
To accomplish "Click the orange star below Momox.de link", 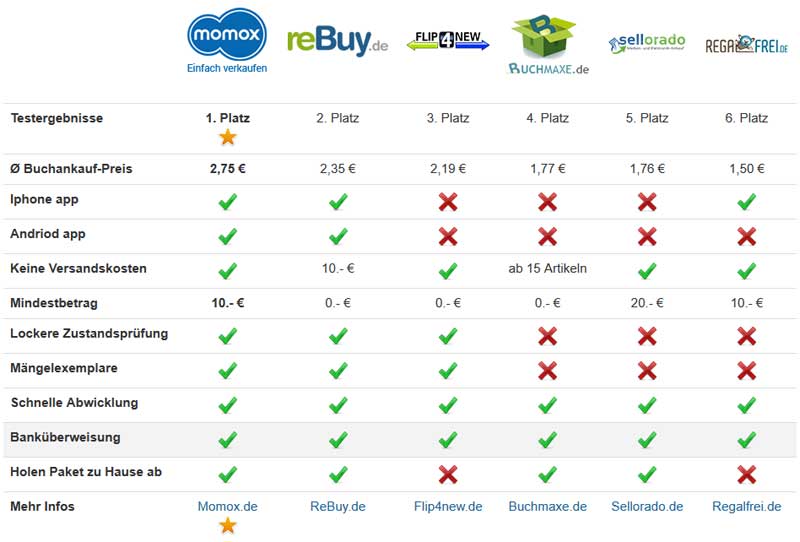I will (228, 525).
